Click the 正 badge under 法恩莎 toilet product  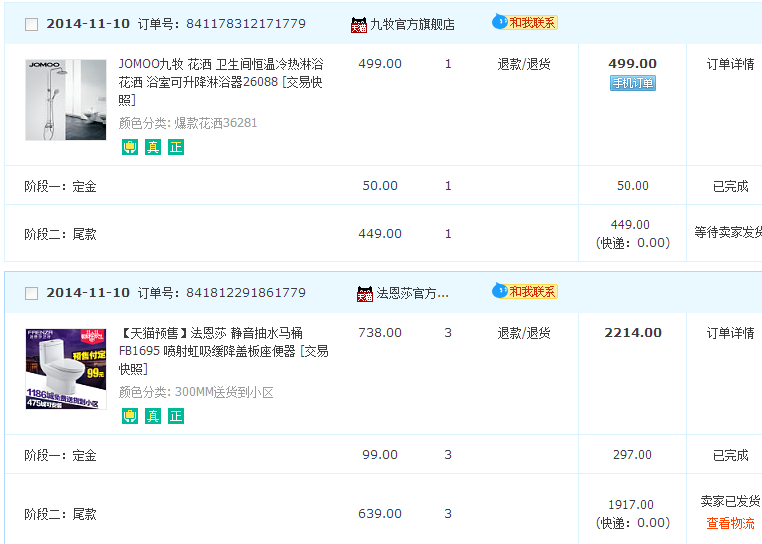coord(176,416)
